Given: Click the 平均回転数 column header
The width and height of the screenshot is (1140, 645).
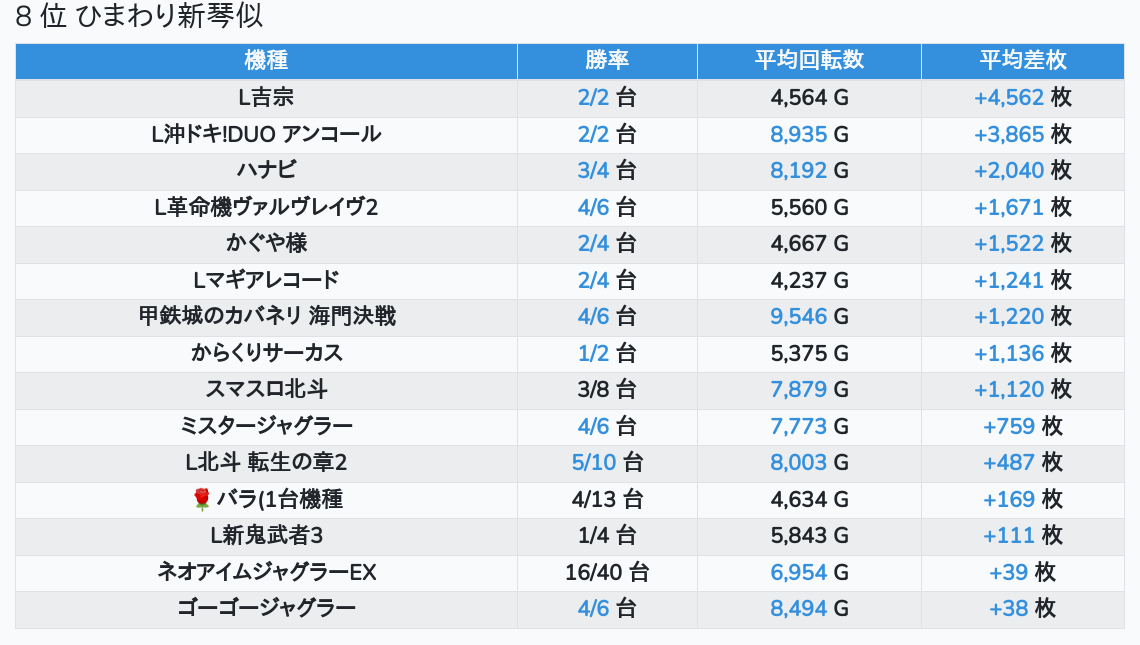Looking at the screenshot, I should (x=809, y=60).
